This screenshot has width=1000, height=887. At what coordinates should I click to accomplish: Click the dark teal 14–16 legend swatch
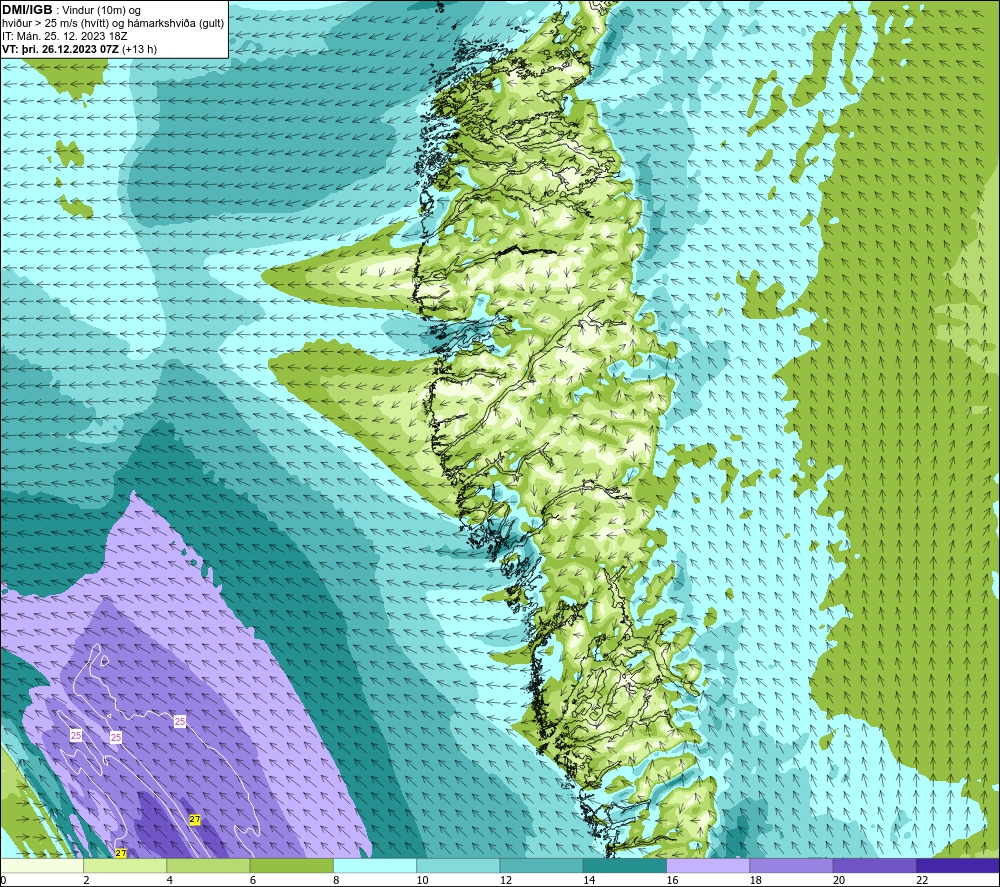[x=625, y=865]
